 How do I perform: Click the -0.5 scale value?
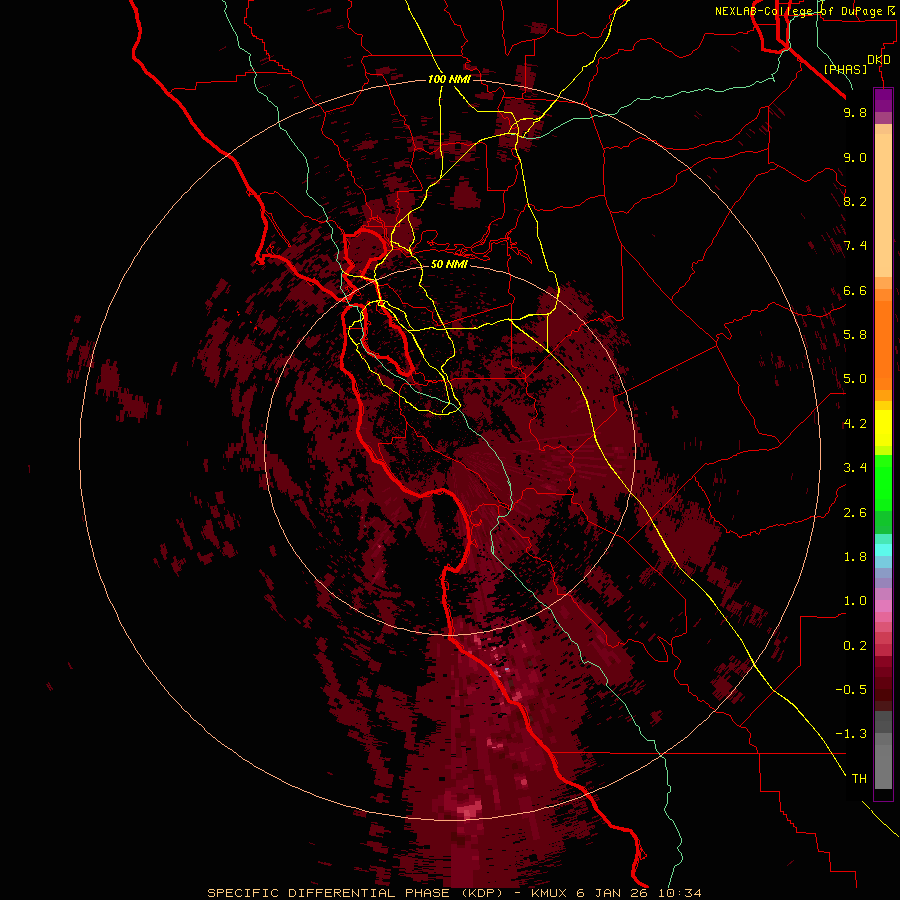point(851,690)
